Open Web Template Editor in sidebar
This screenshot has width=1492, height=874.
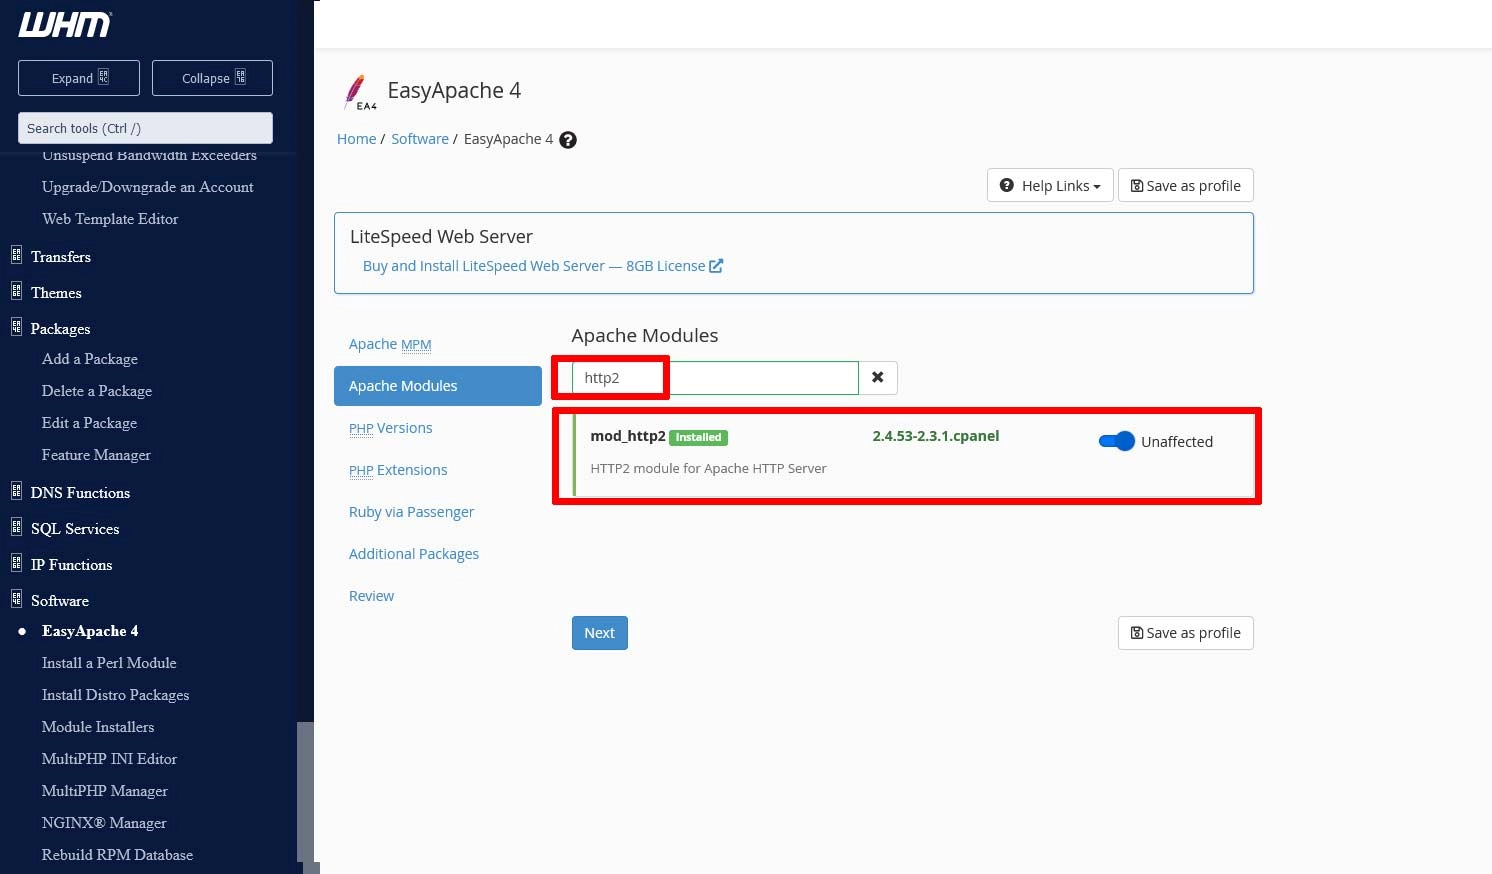click(x=110, y=219)
